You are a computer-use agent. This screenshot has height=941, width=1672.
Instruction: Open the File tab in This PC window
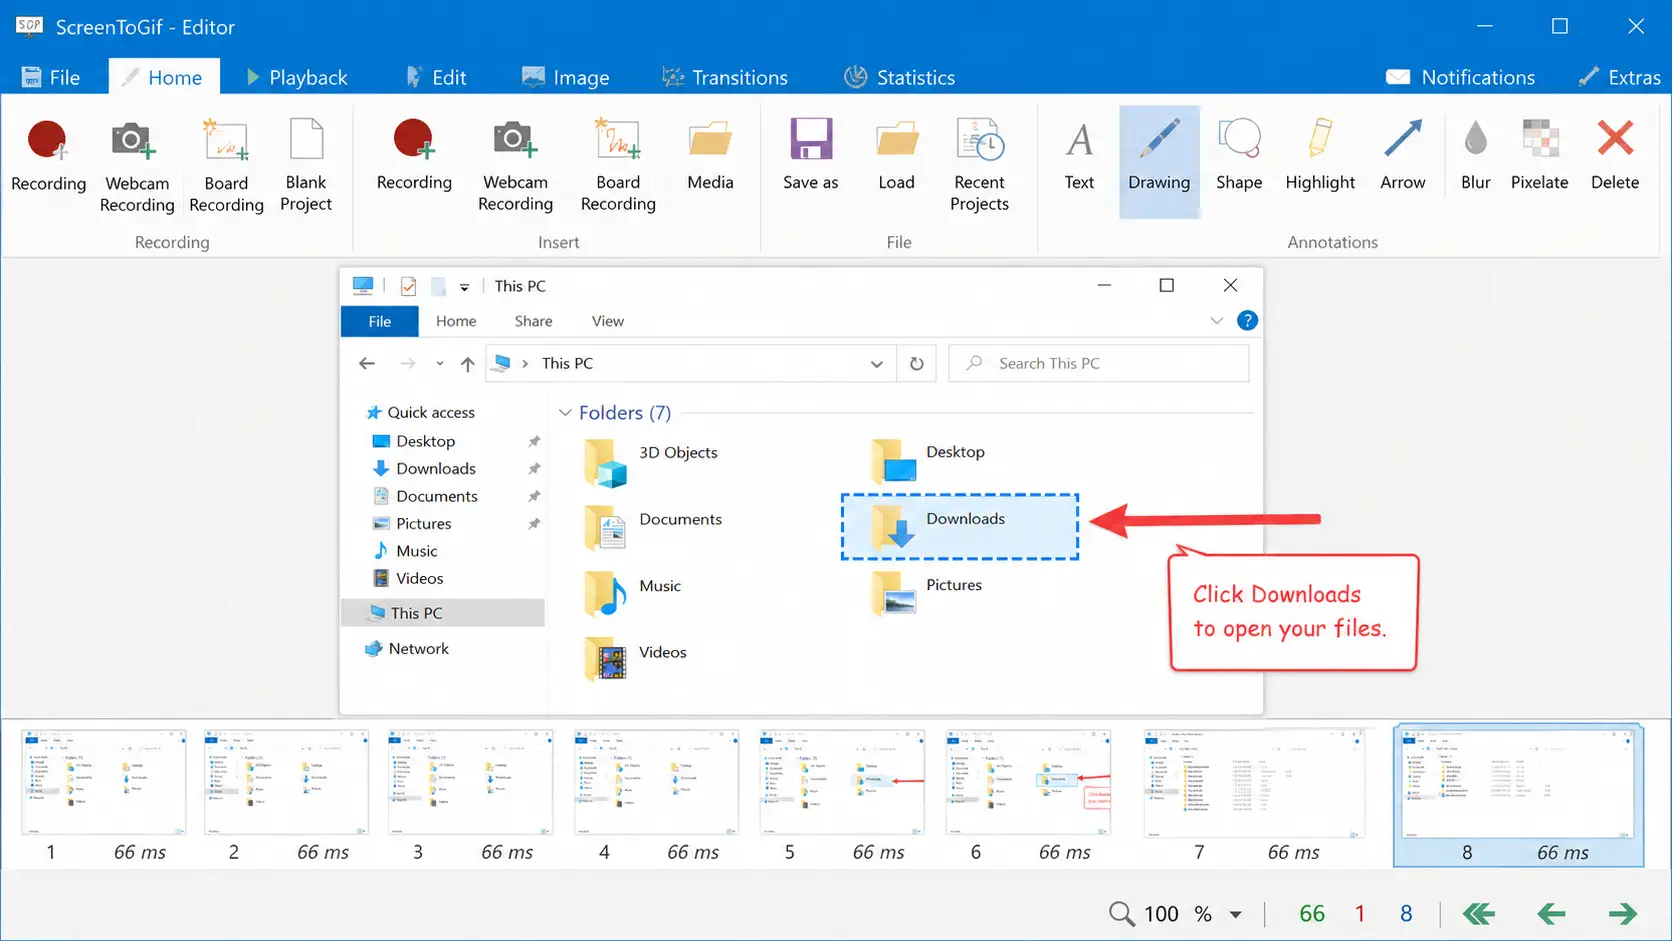[x=380, y=321]
